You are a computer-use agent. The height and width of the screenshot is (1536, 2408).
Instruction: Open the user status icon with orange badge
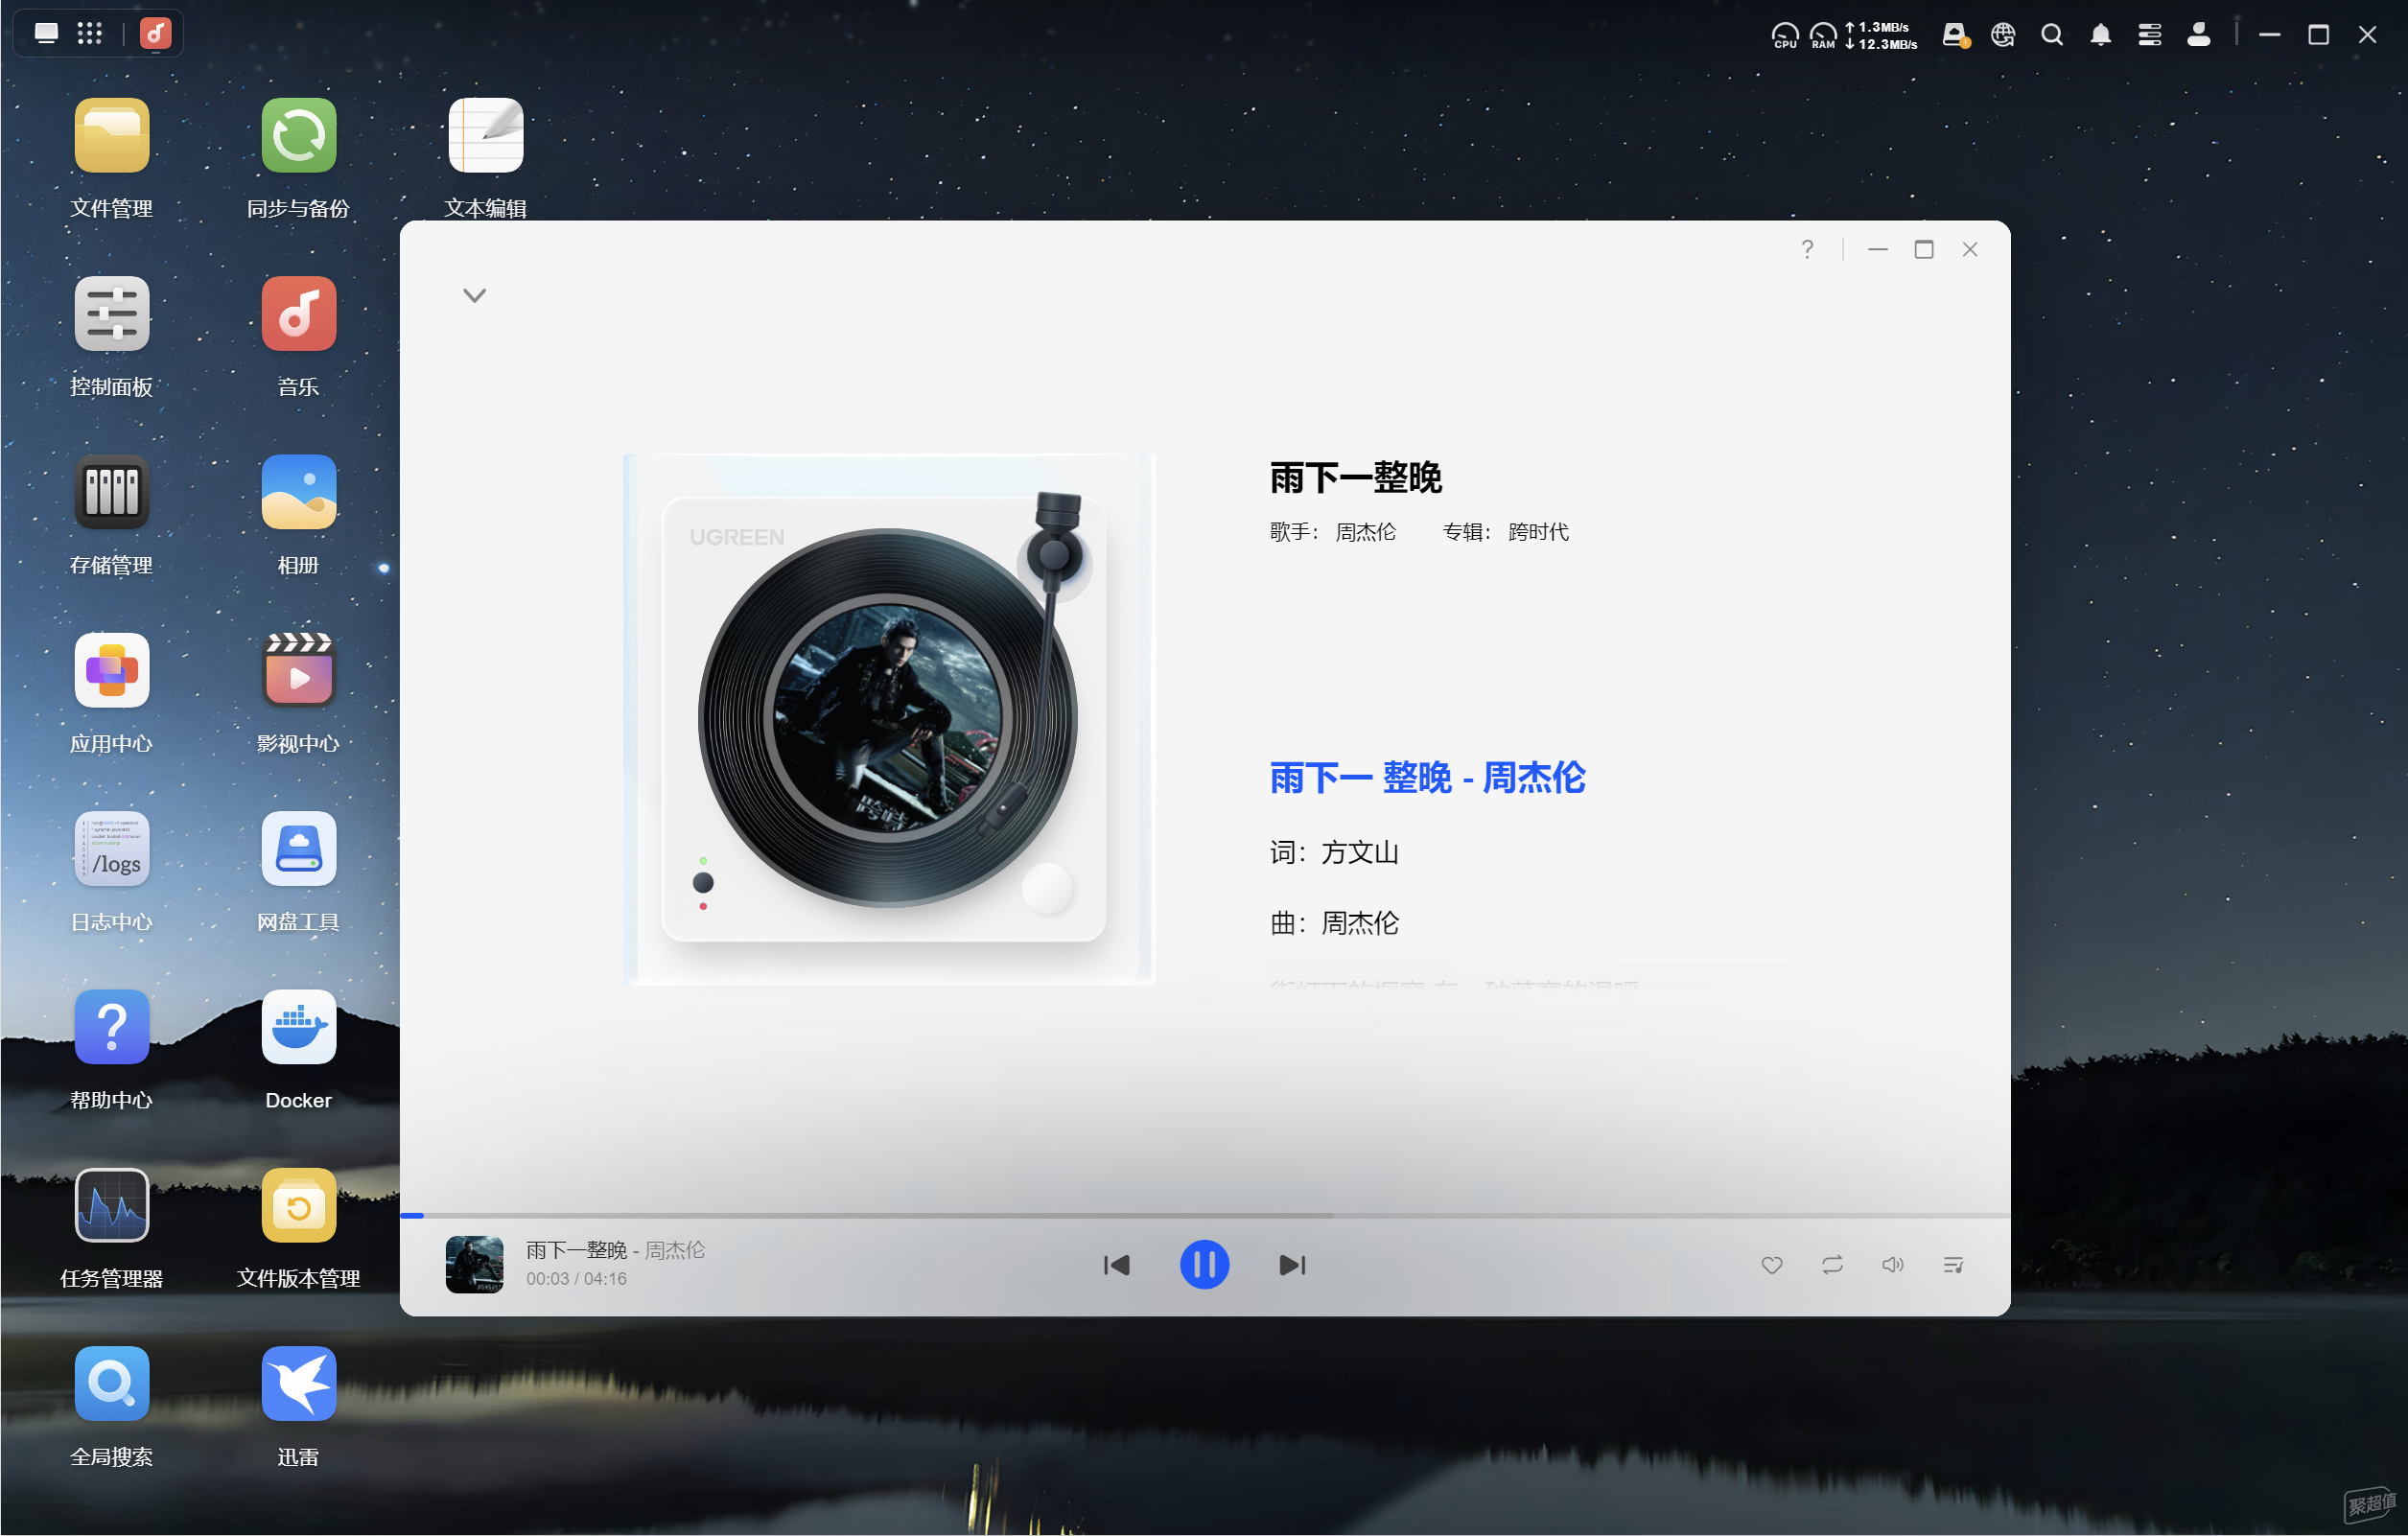tap(1955, 35)
